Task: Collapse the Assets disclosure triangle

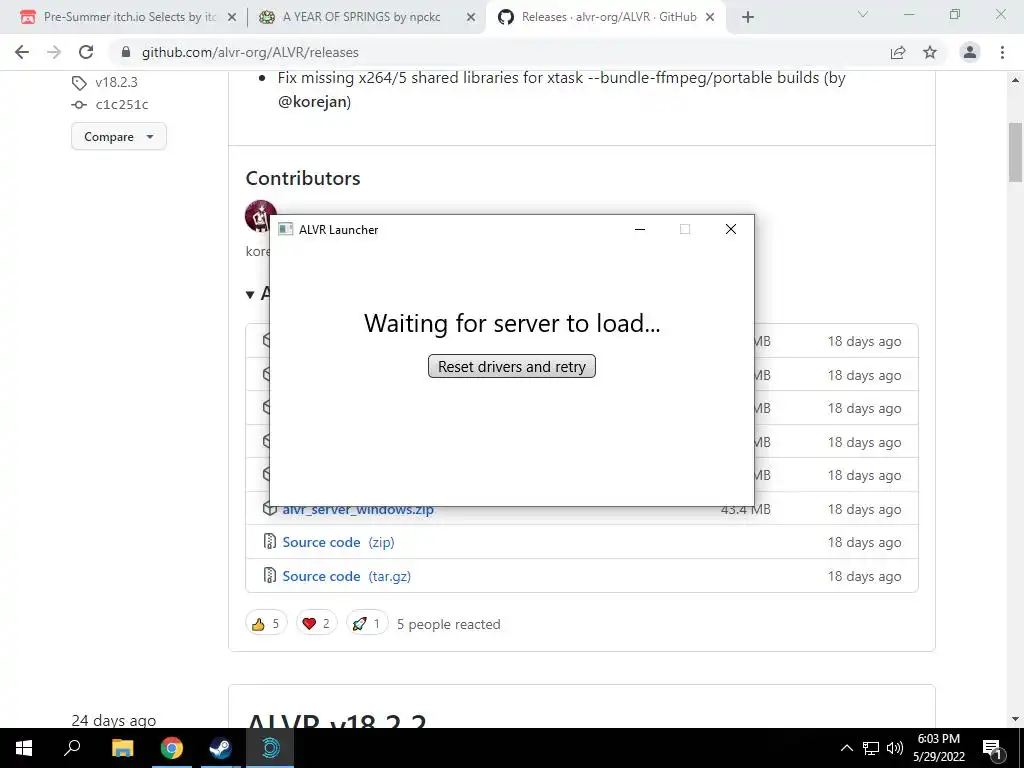Action: [249, 295]
